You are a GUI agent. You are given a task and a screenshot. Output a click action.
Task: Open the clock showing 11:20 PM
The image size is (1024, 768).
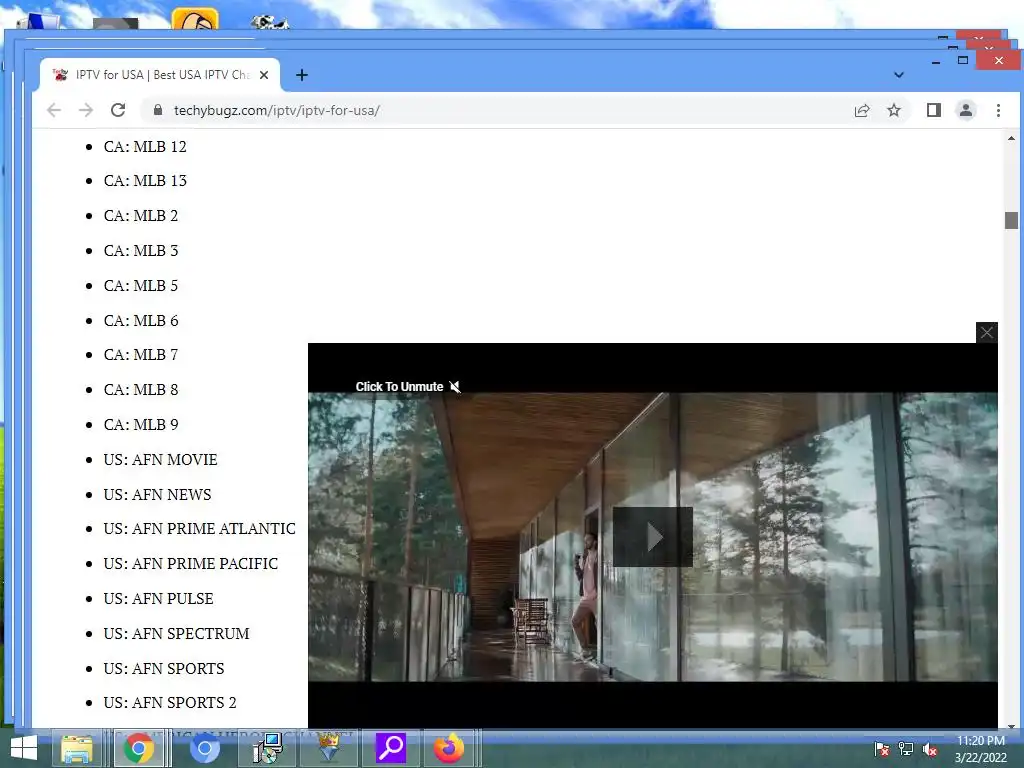click(x=981, y=749)
